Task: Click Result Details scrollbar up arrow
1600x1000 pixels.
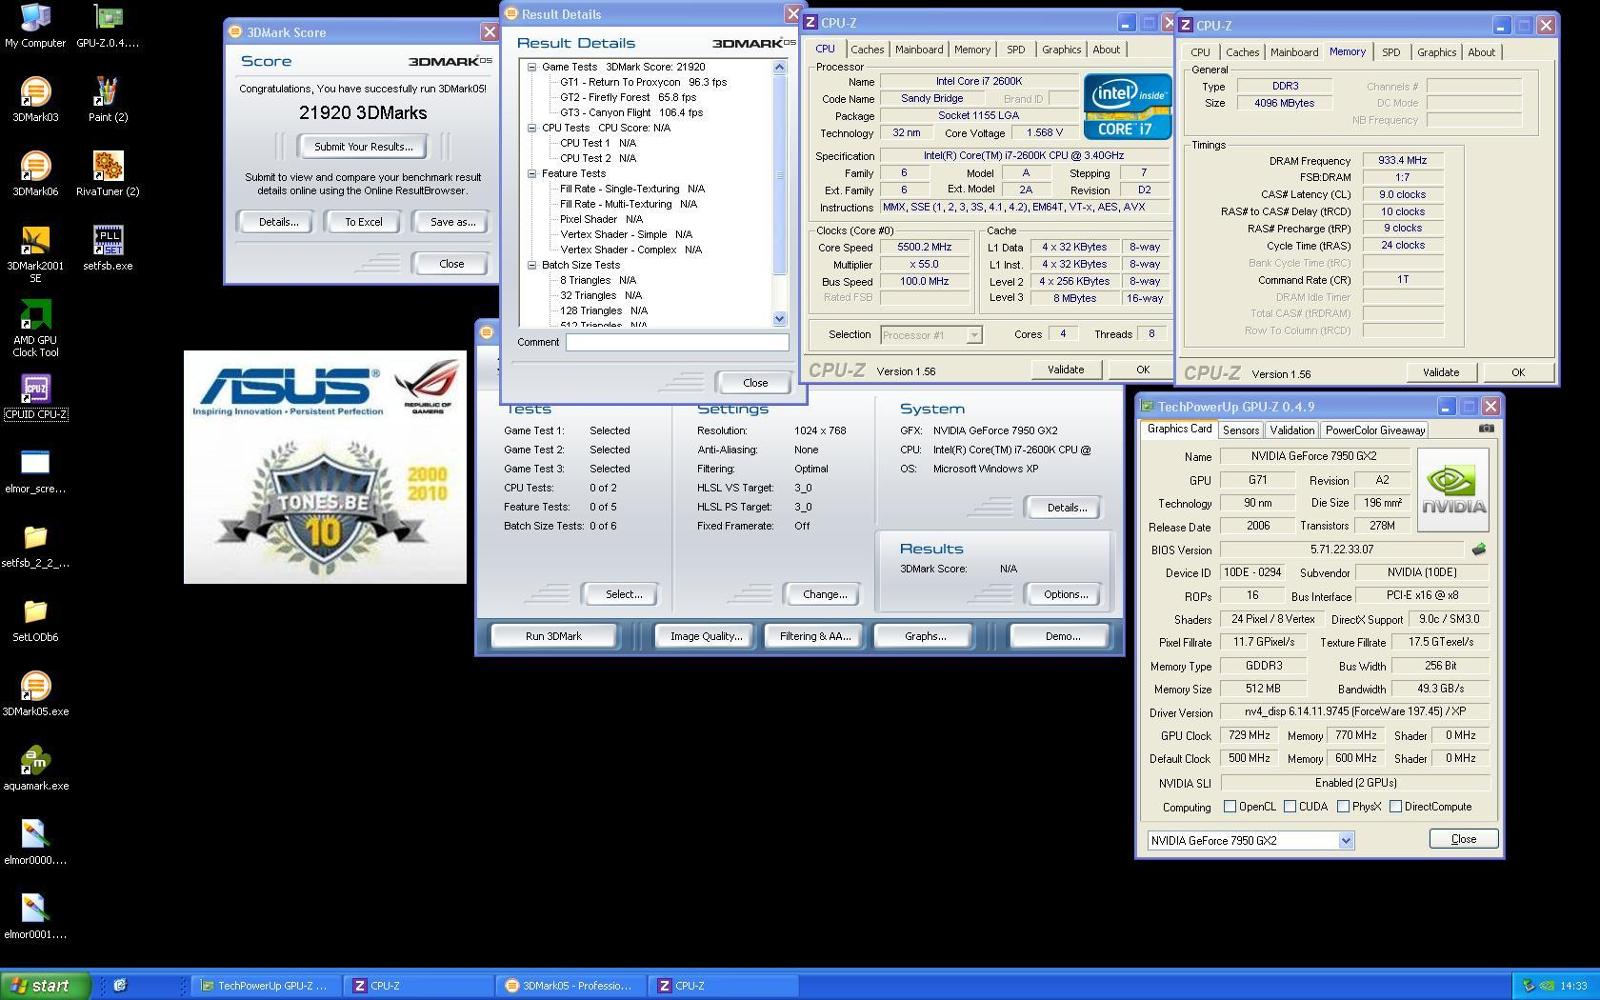Action: click(x=780, y=67)
